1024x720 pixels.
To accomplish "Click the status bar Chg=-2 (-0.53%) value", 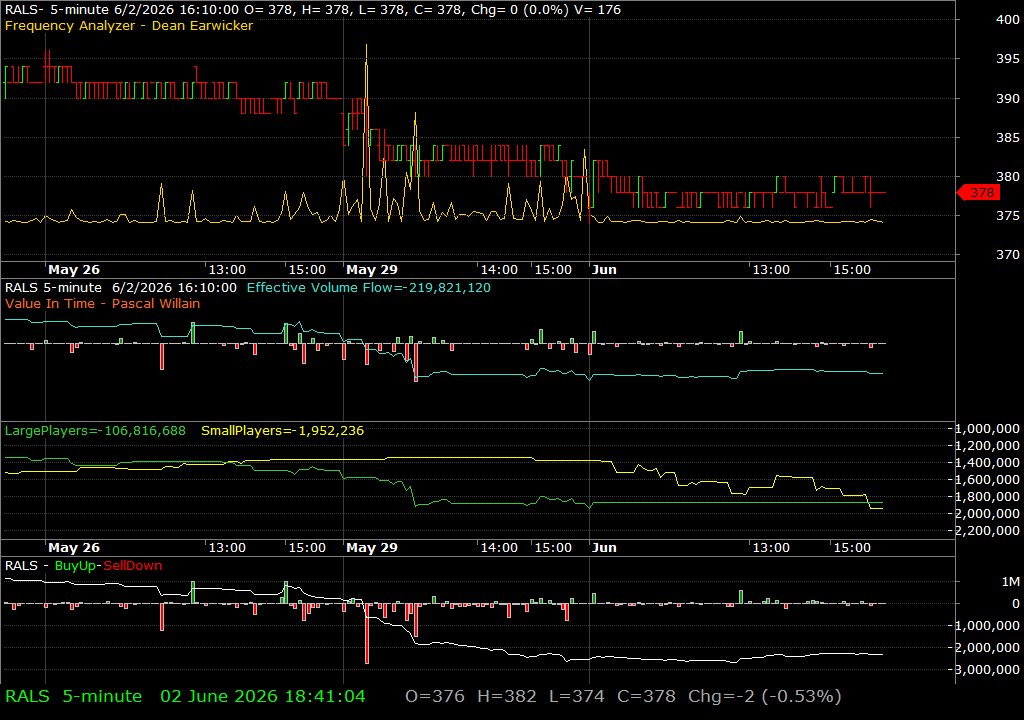I will (x=765, y=696).
